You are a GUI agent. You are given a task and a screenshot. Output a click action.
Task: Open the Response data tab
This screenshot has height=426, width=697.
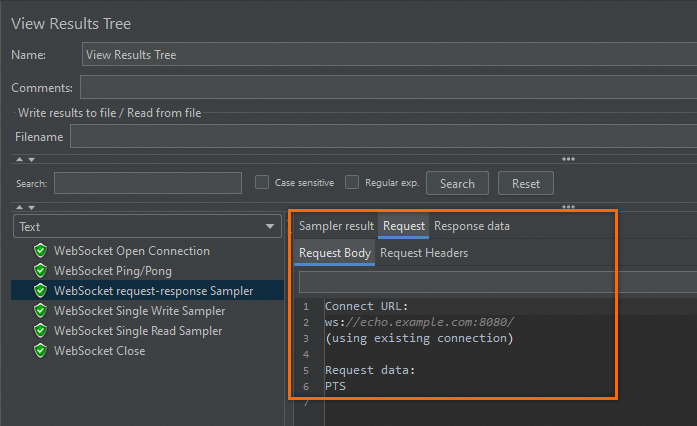click(x=471, y=226)
